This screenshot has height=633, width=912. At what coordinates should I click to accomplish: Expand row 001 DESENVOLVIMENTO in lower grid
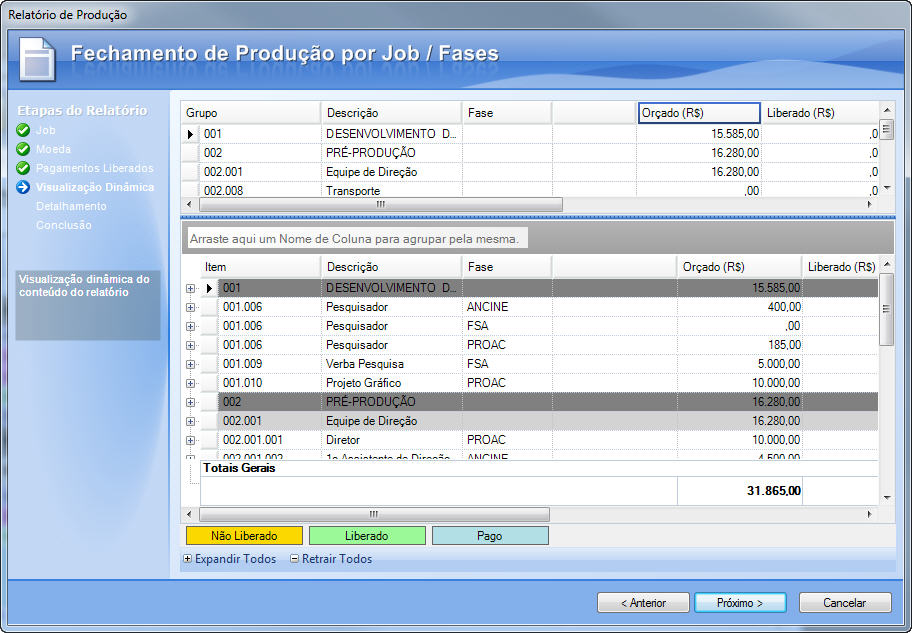coord(190,288)
